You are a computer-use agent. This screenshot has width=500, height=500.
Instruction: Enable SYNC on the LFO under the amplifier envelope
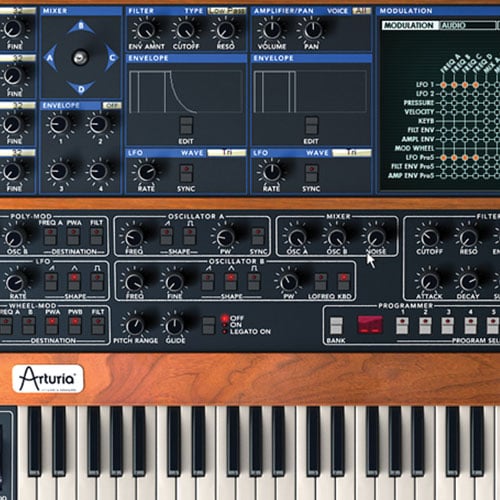pos(311,173)
